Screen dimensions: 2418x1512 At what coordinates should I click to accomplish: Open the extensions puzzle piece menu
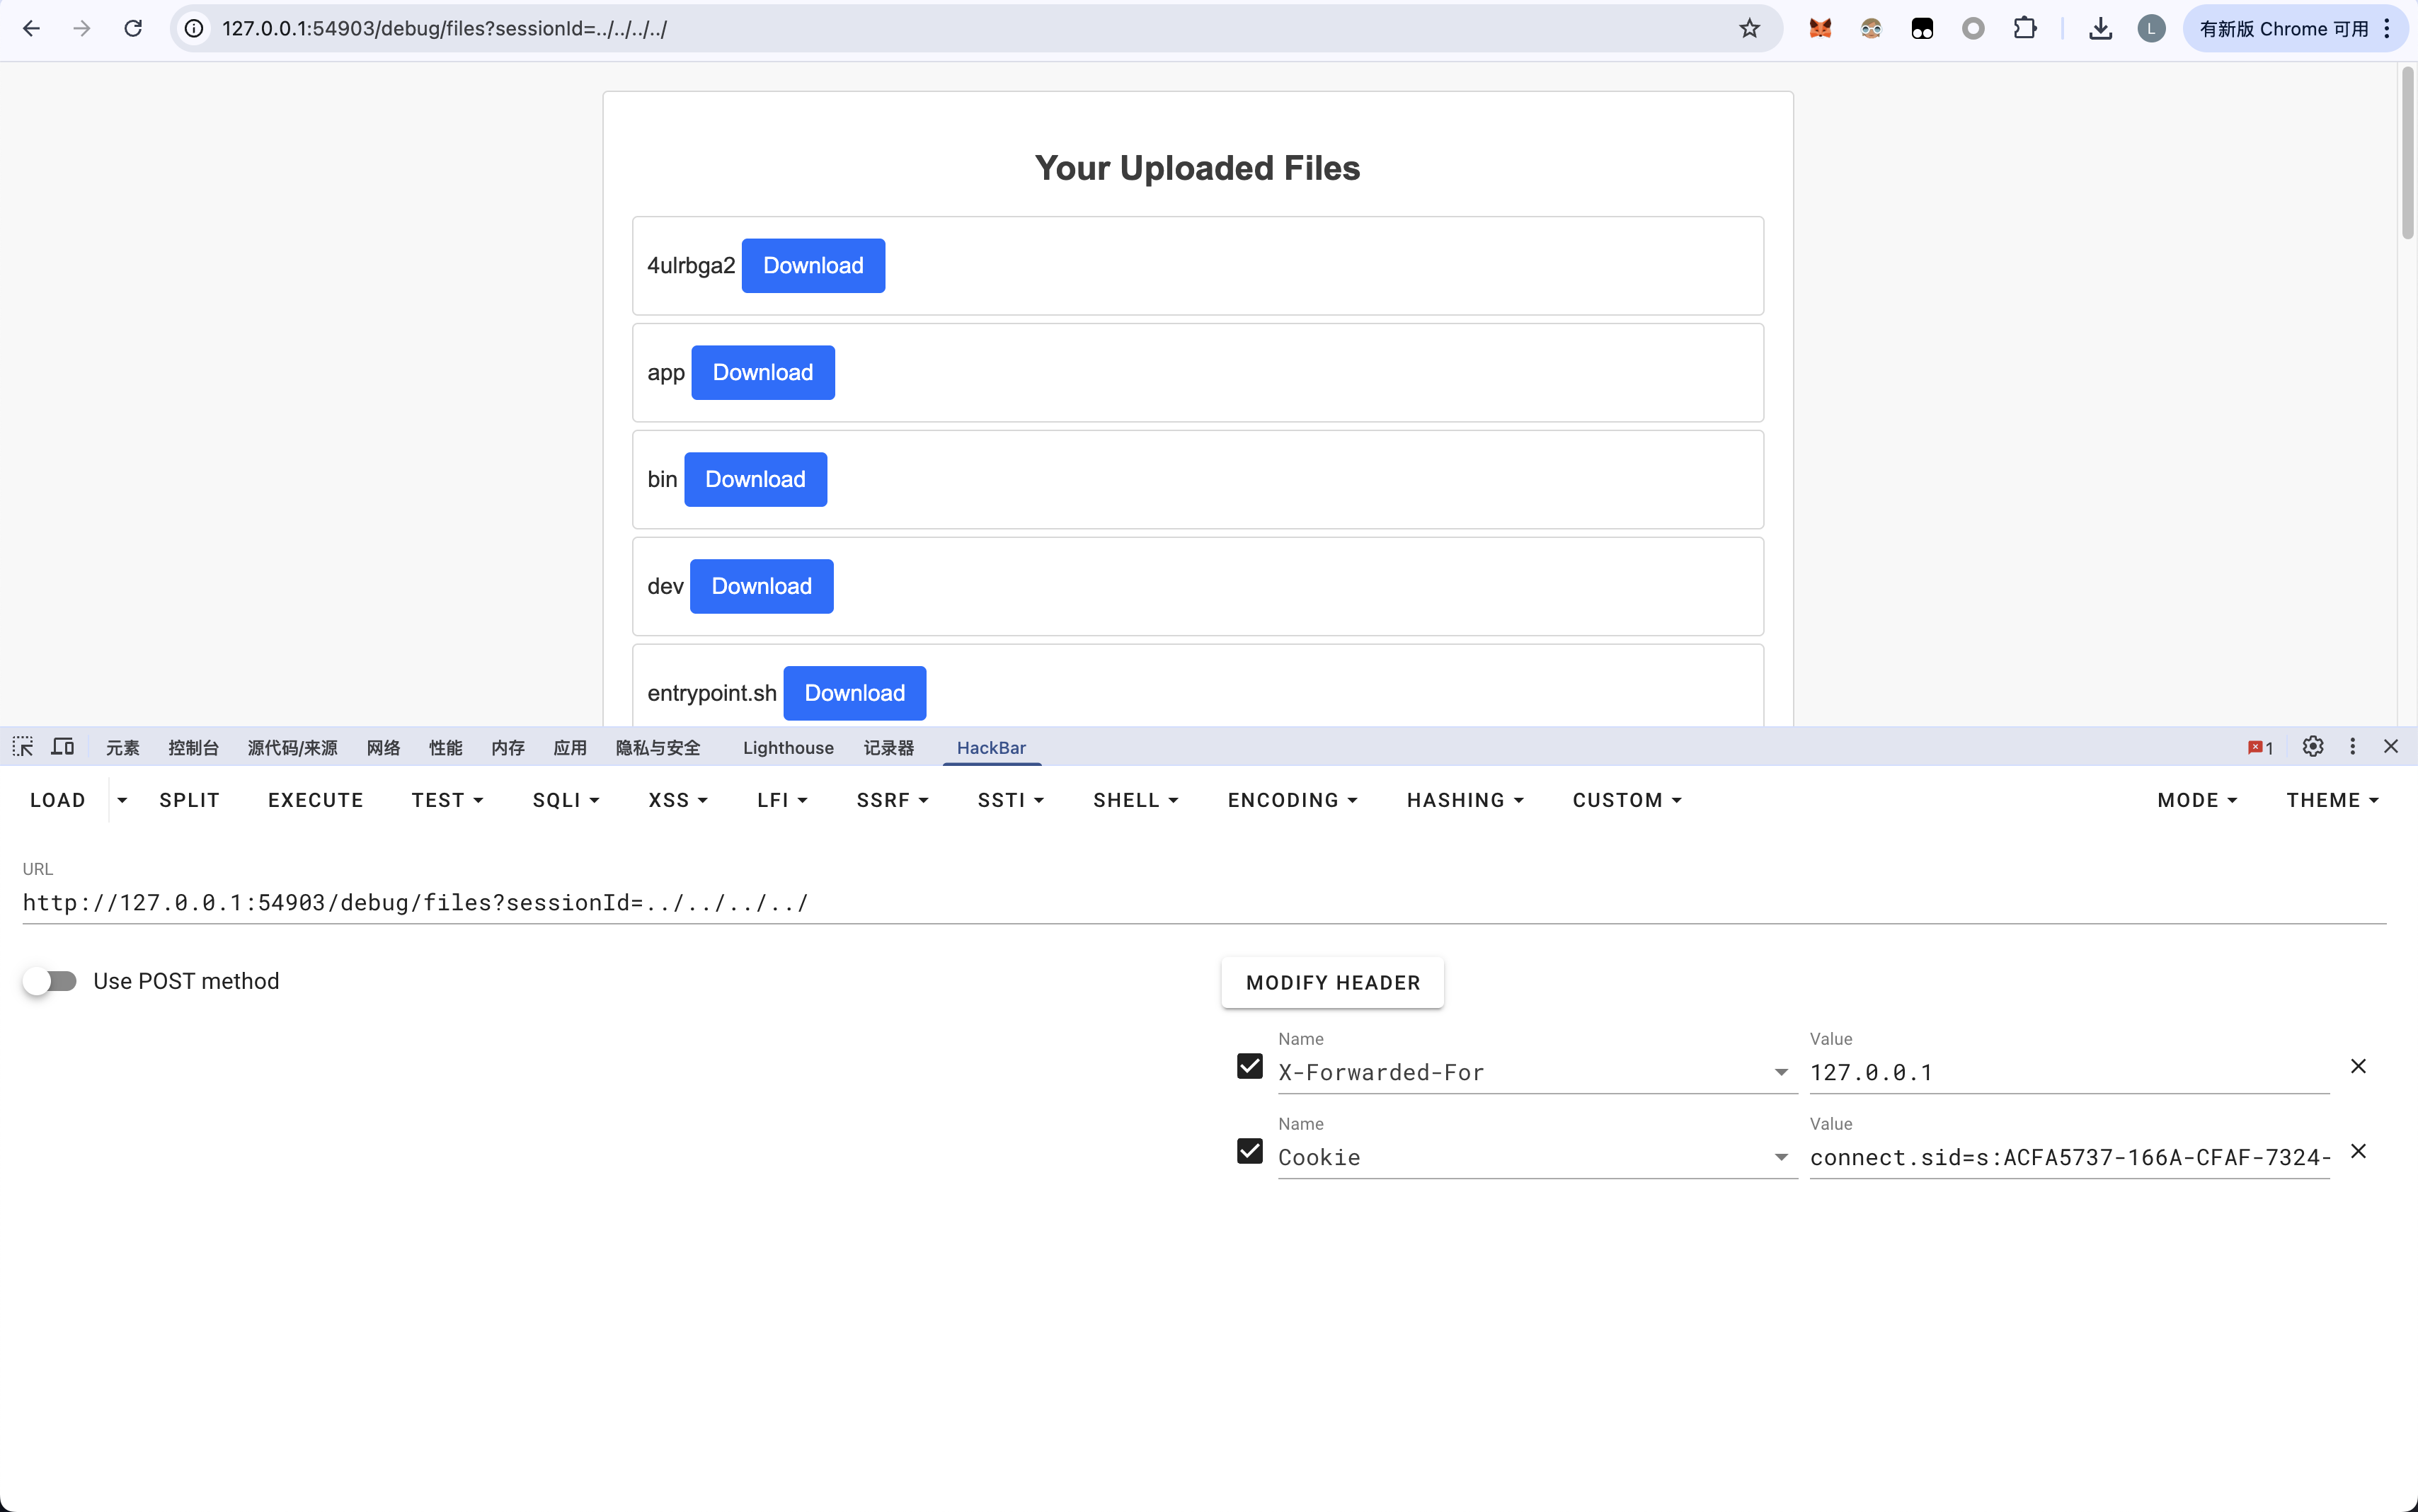click(2024, 28)
